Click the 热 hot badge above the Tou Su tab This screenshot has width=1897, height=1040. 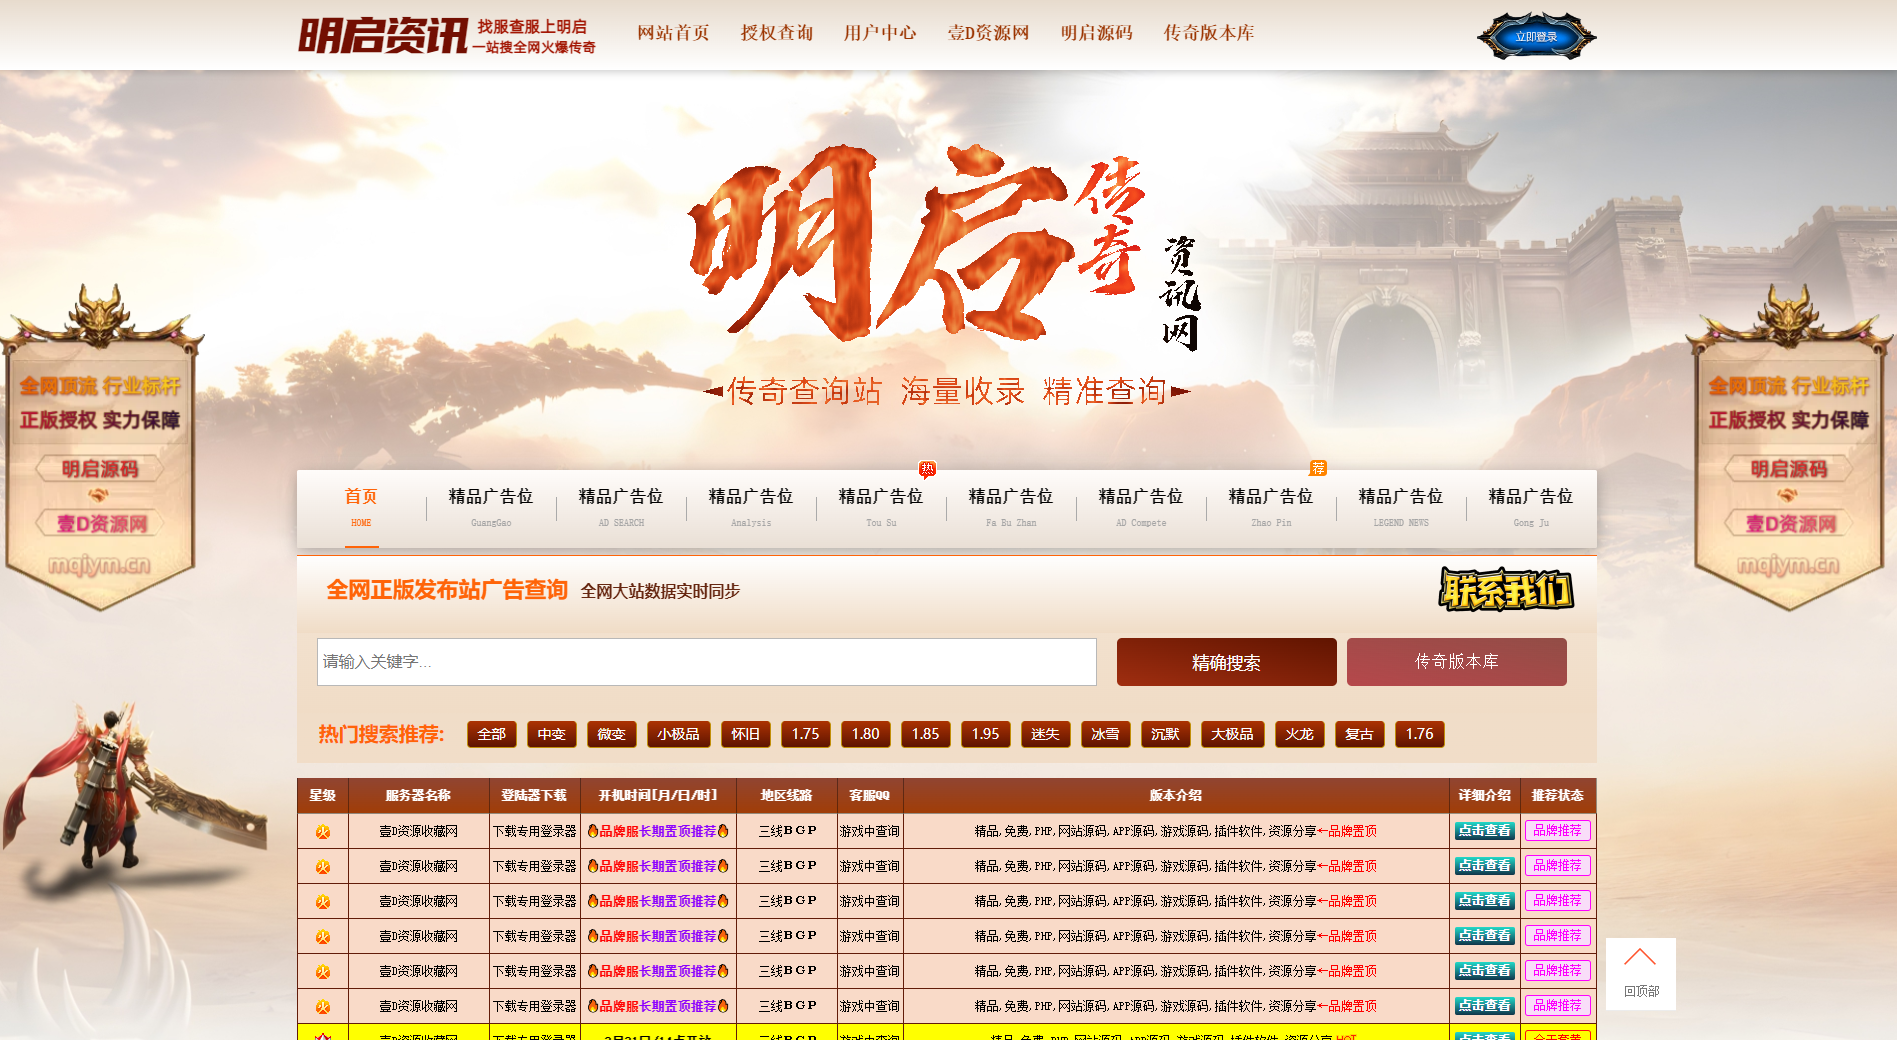[x=927, y=466]
